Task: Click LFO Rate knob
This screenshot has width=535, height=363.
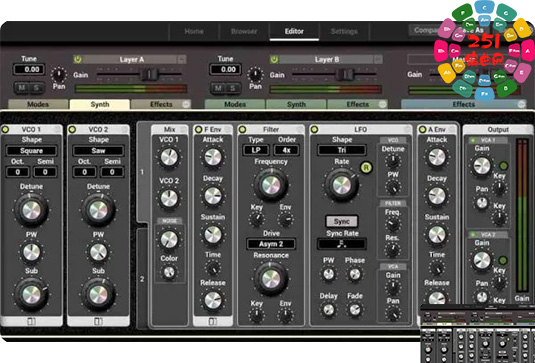Action: point(342,185)
